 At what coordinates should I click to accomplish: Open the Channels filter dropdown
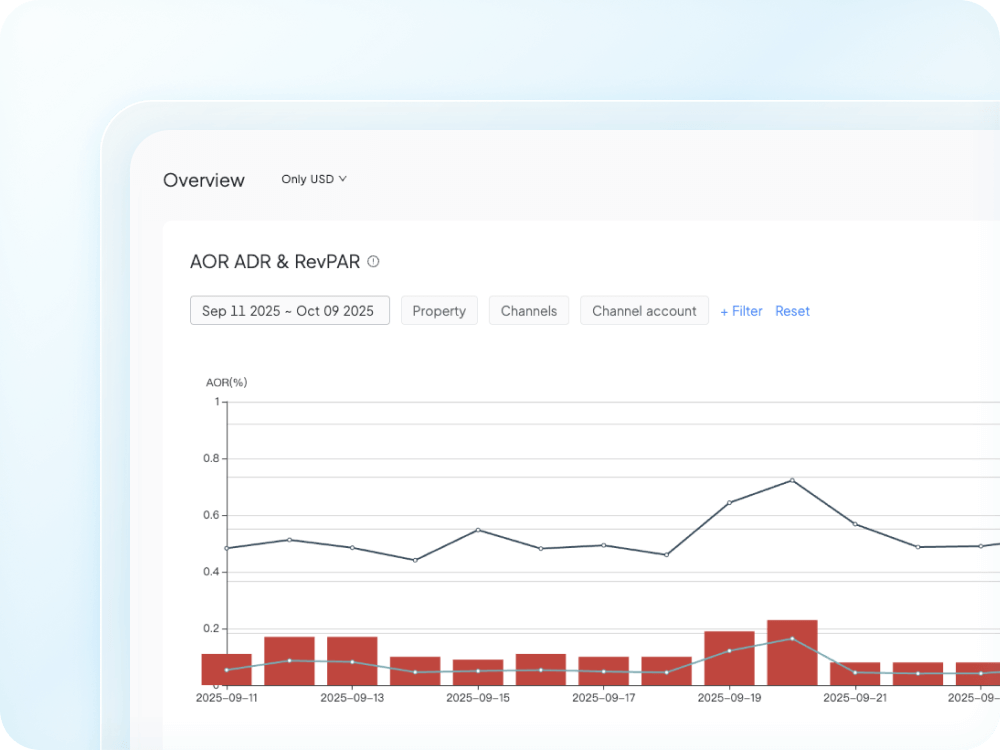[x=529, y=311]
